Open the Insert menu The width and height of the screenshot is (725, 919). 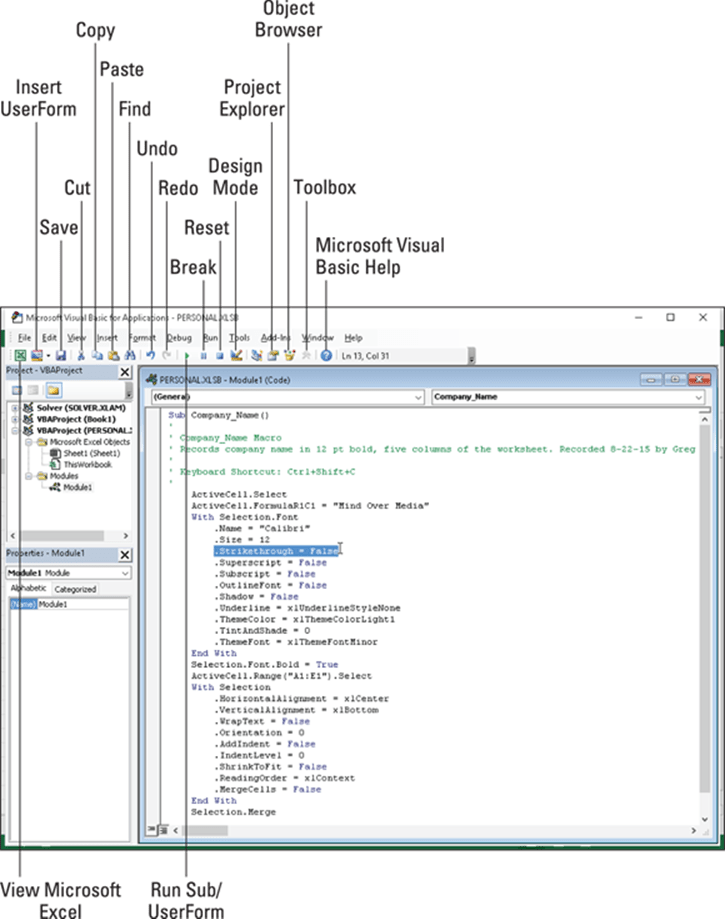point(107,338)
